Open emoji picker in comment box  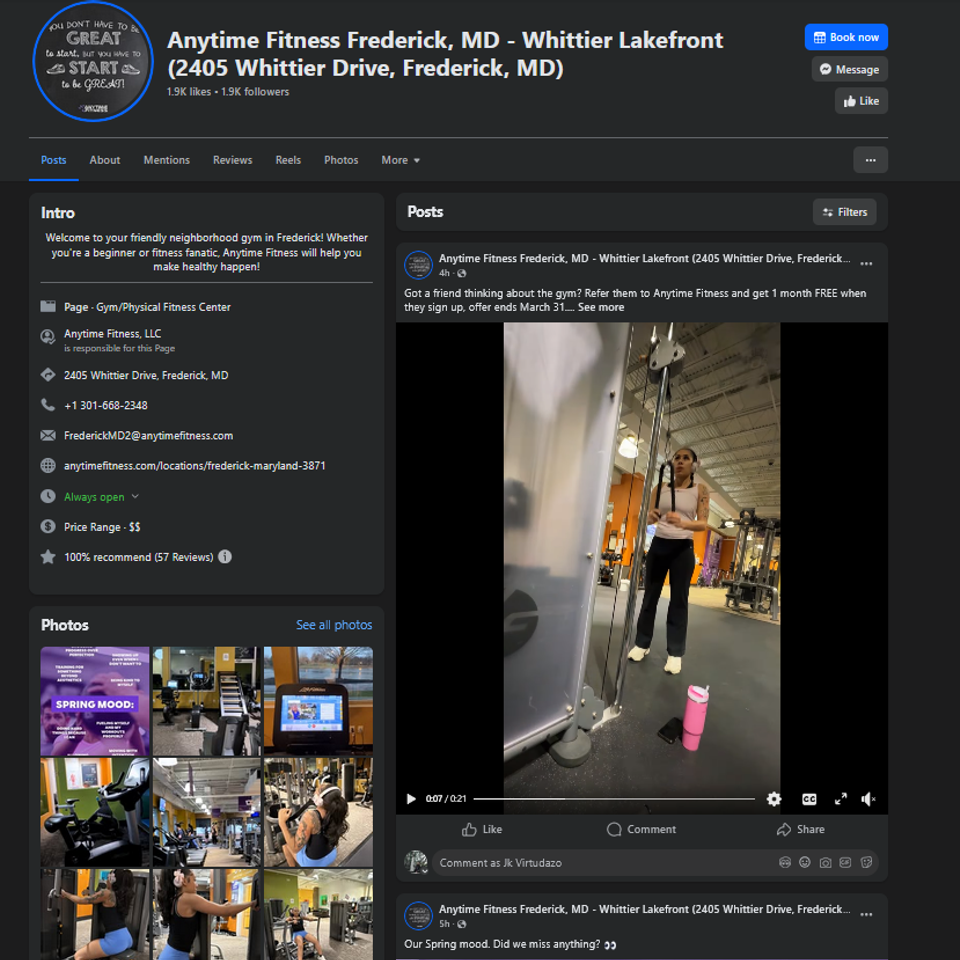(x=804, y=862)
